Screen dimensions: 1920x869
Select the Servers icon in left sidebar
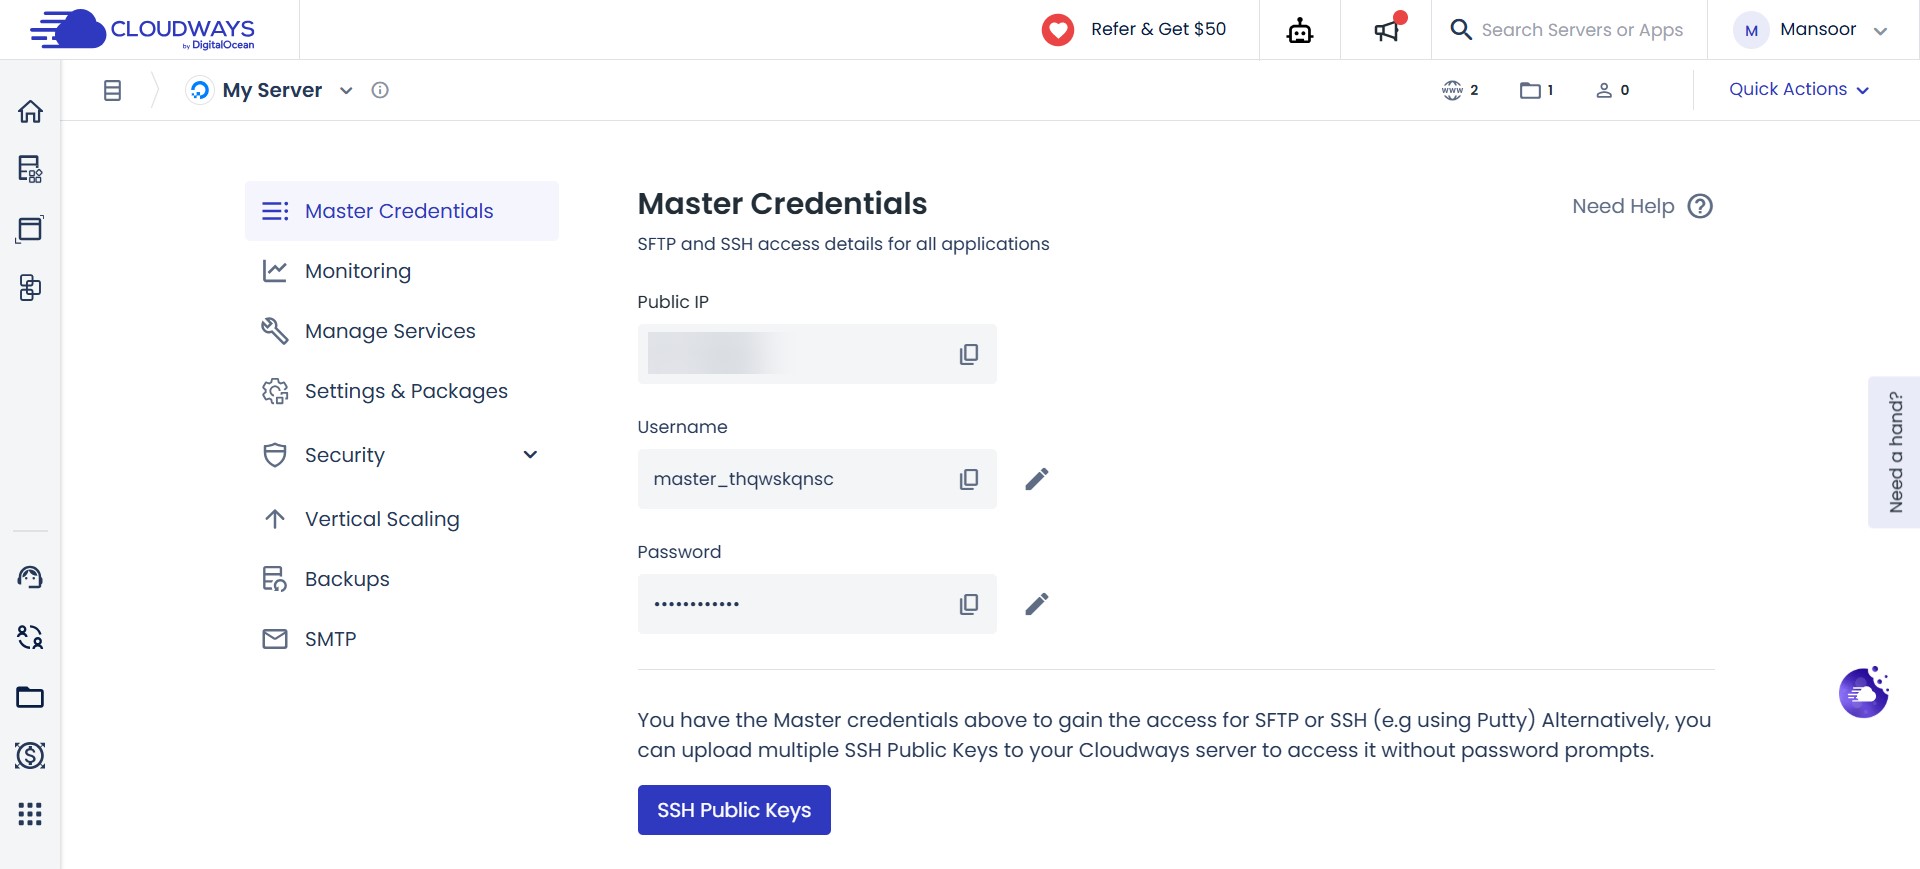[x=30, y=169]
